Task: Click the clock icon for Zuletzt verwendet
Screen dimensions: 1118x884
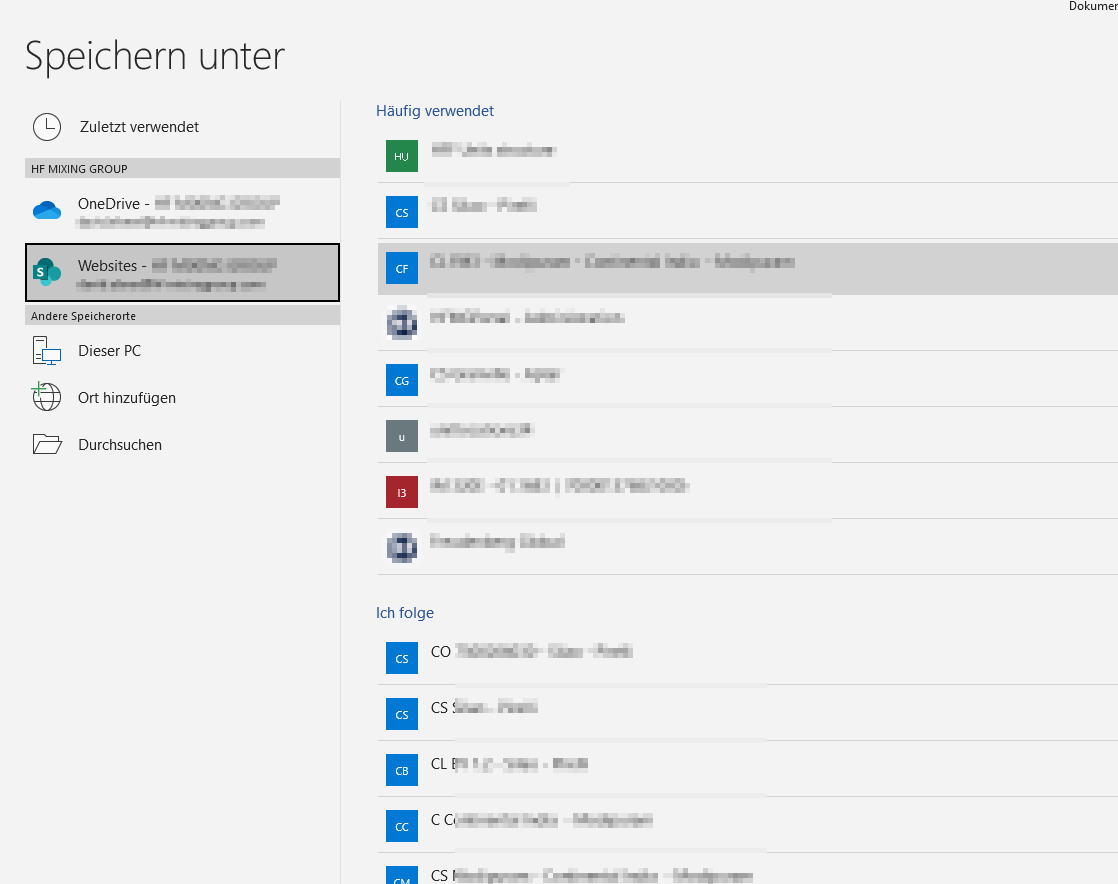Action: [x=46, y=127]
